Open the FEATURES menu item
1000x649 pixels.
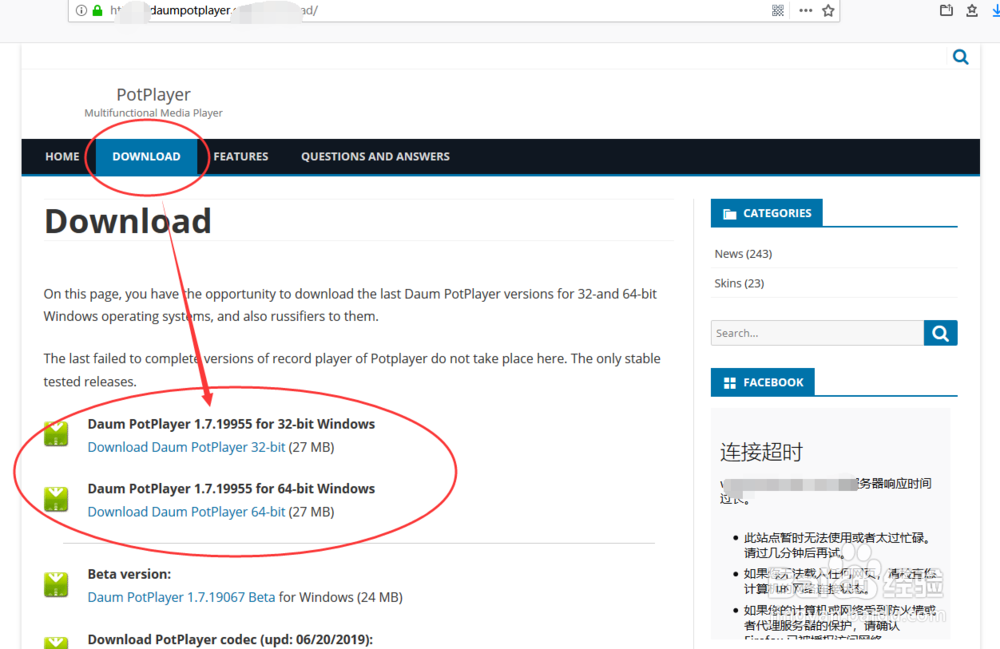[240, 156]
